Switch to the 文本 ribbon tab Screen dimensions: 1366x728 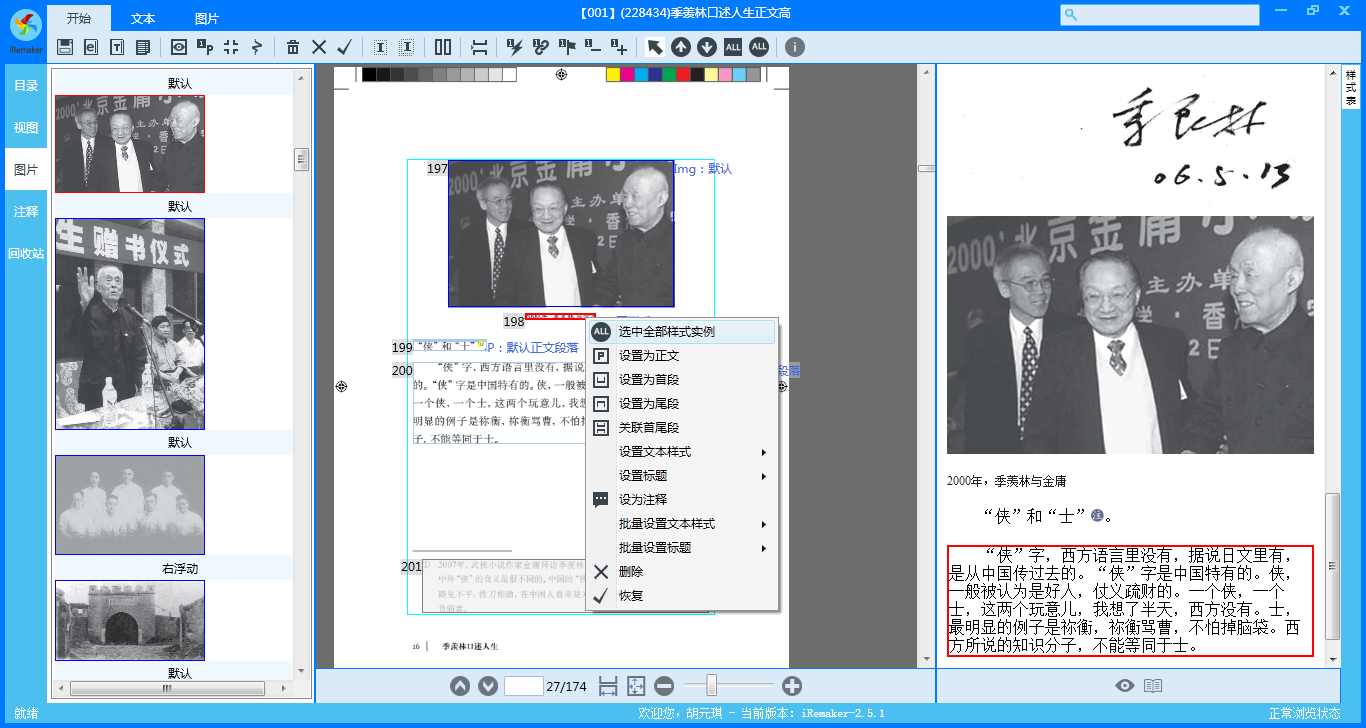[x=143, y=18]
